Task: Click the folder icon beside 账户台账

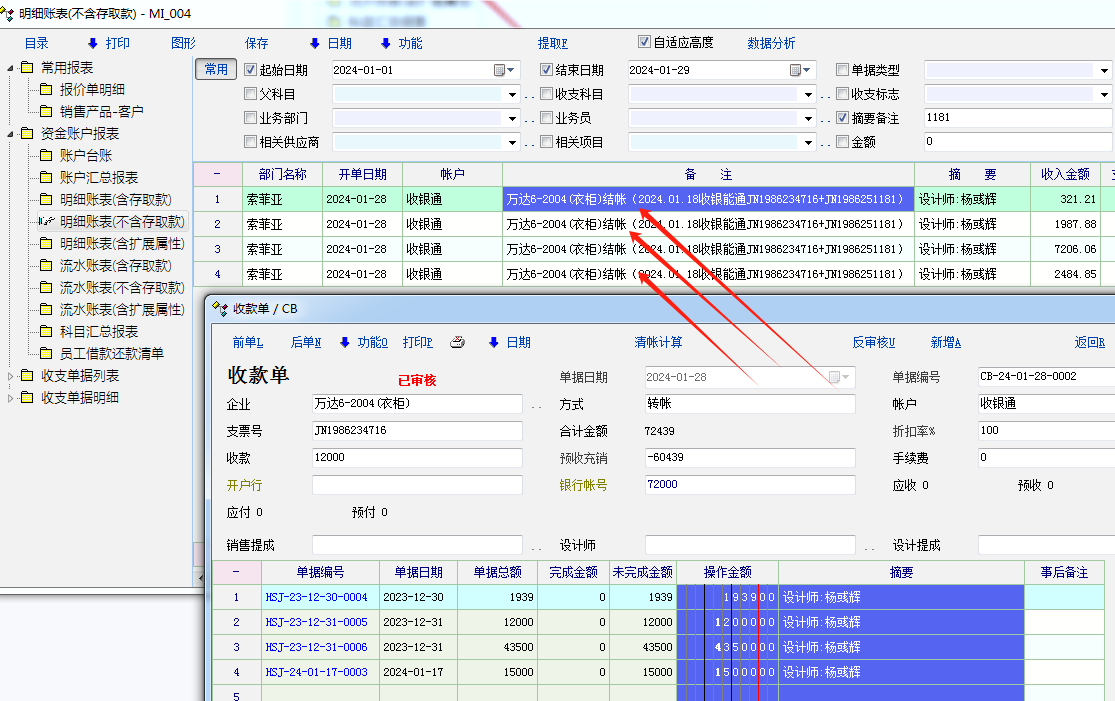Action: [45, 156]
